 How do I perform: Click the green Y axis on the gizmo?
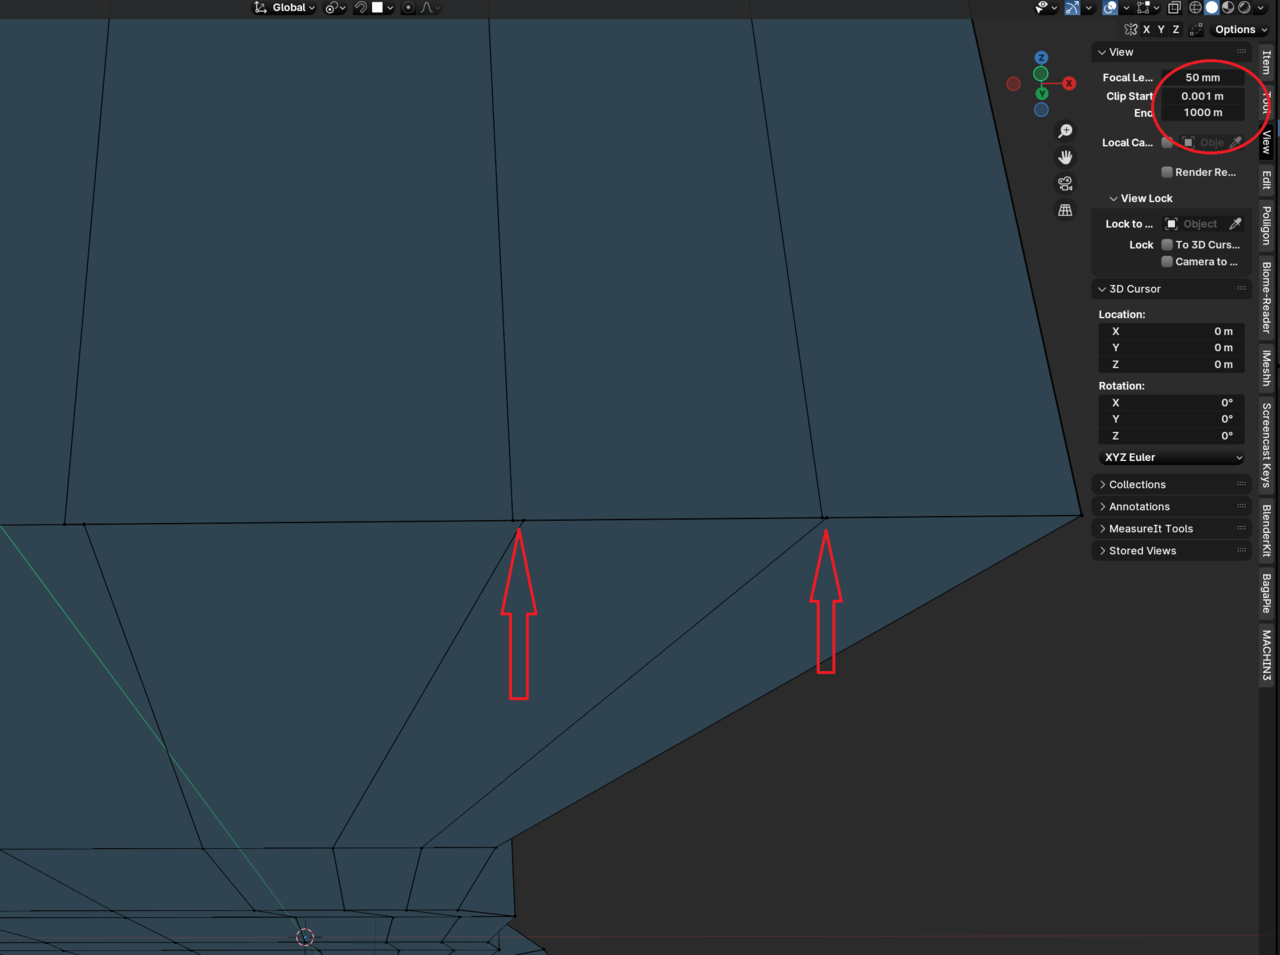(1041, 94)
